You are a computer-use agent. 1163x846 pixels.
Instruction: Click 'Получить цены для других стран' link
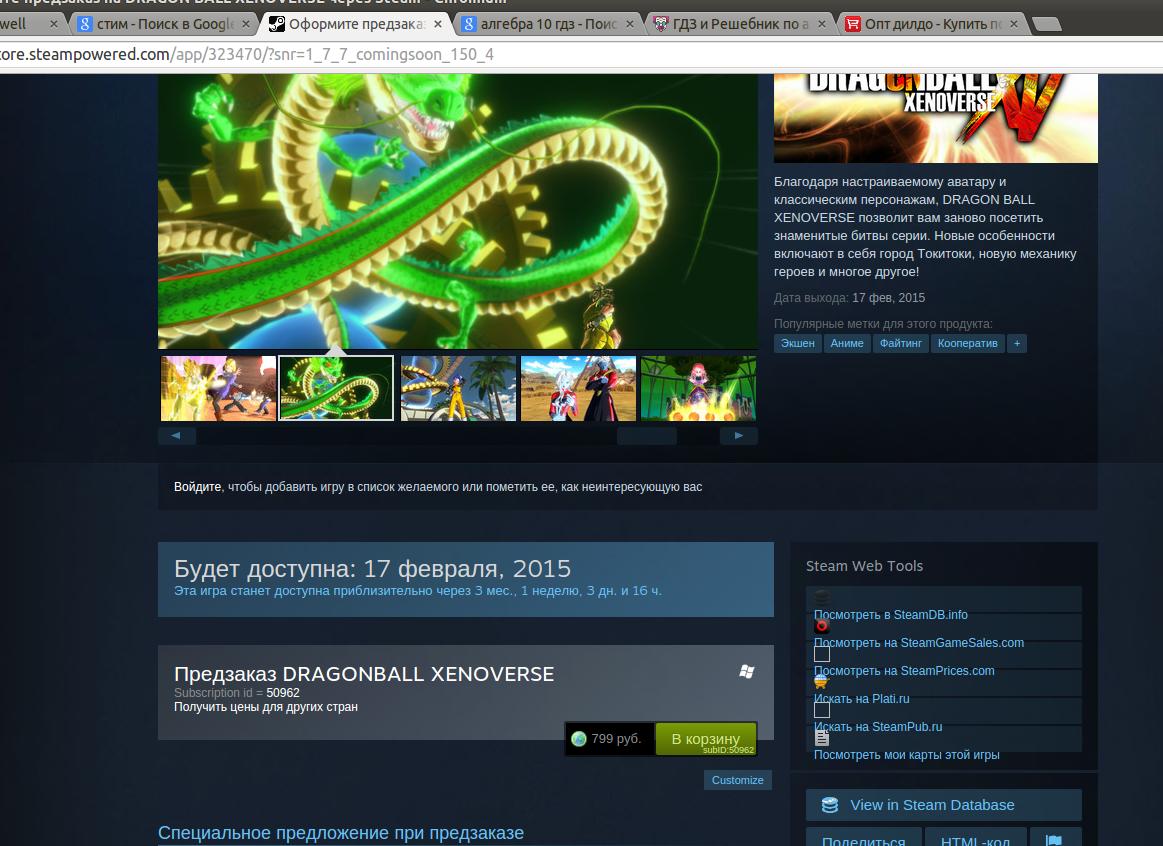tap(266, 707)
